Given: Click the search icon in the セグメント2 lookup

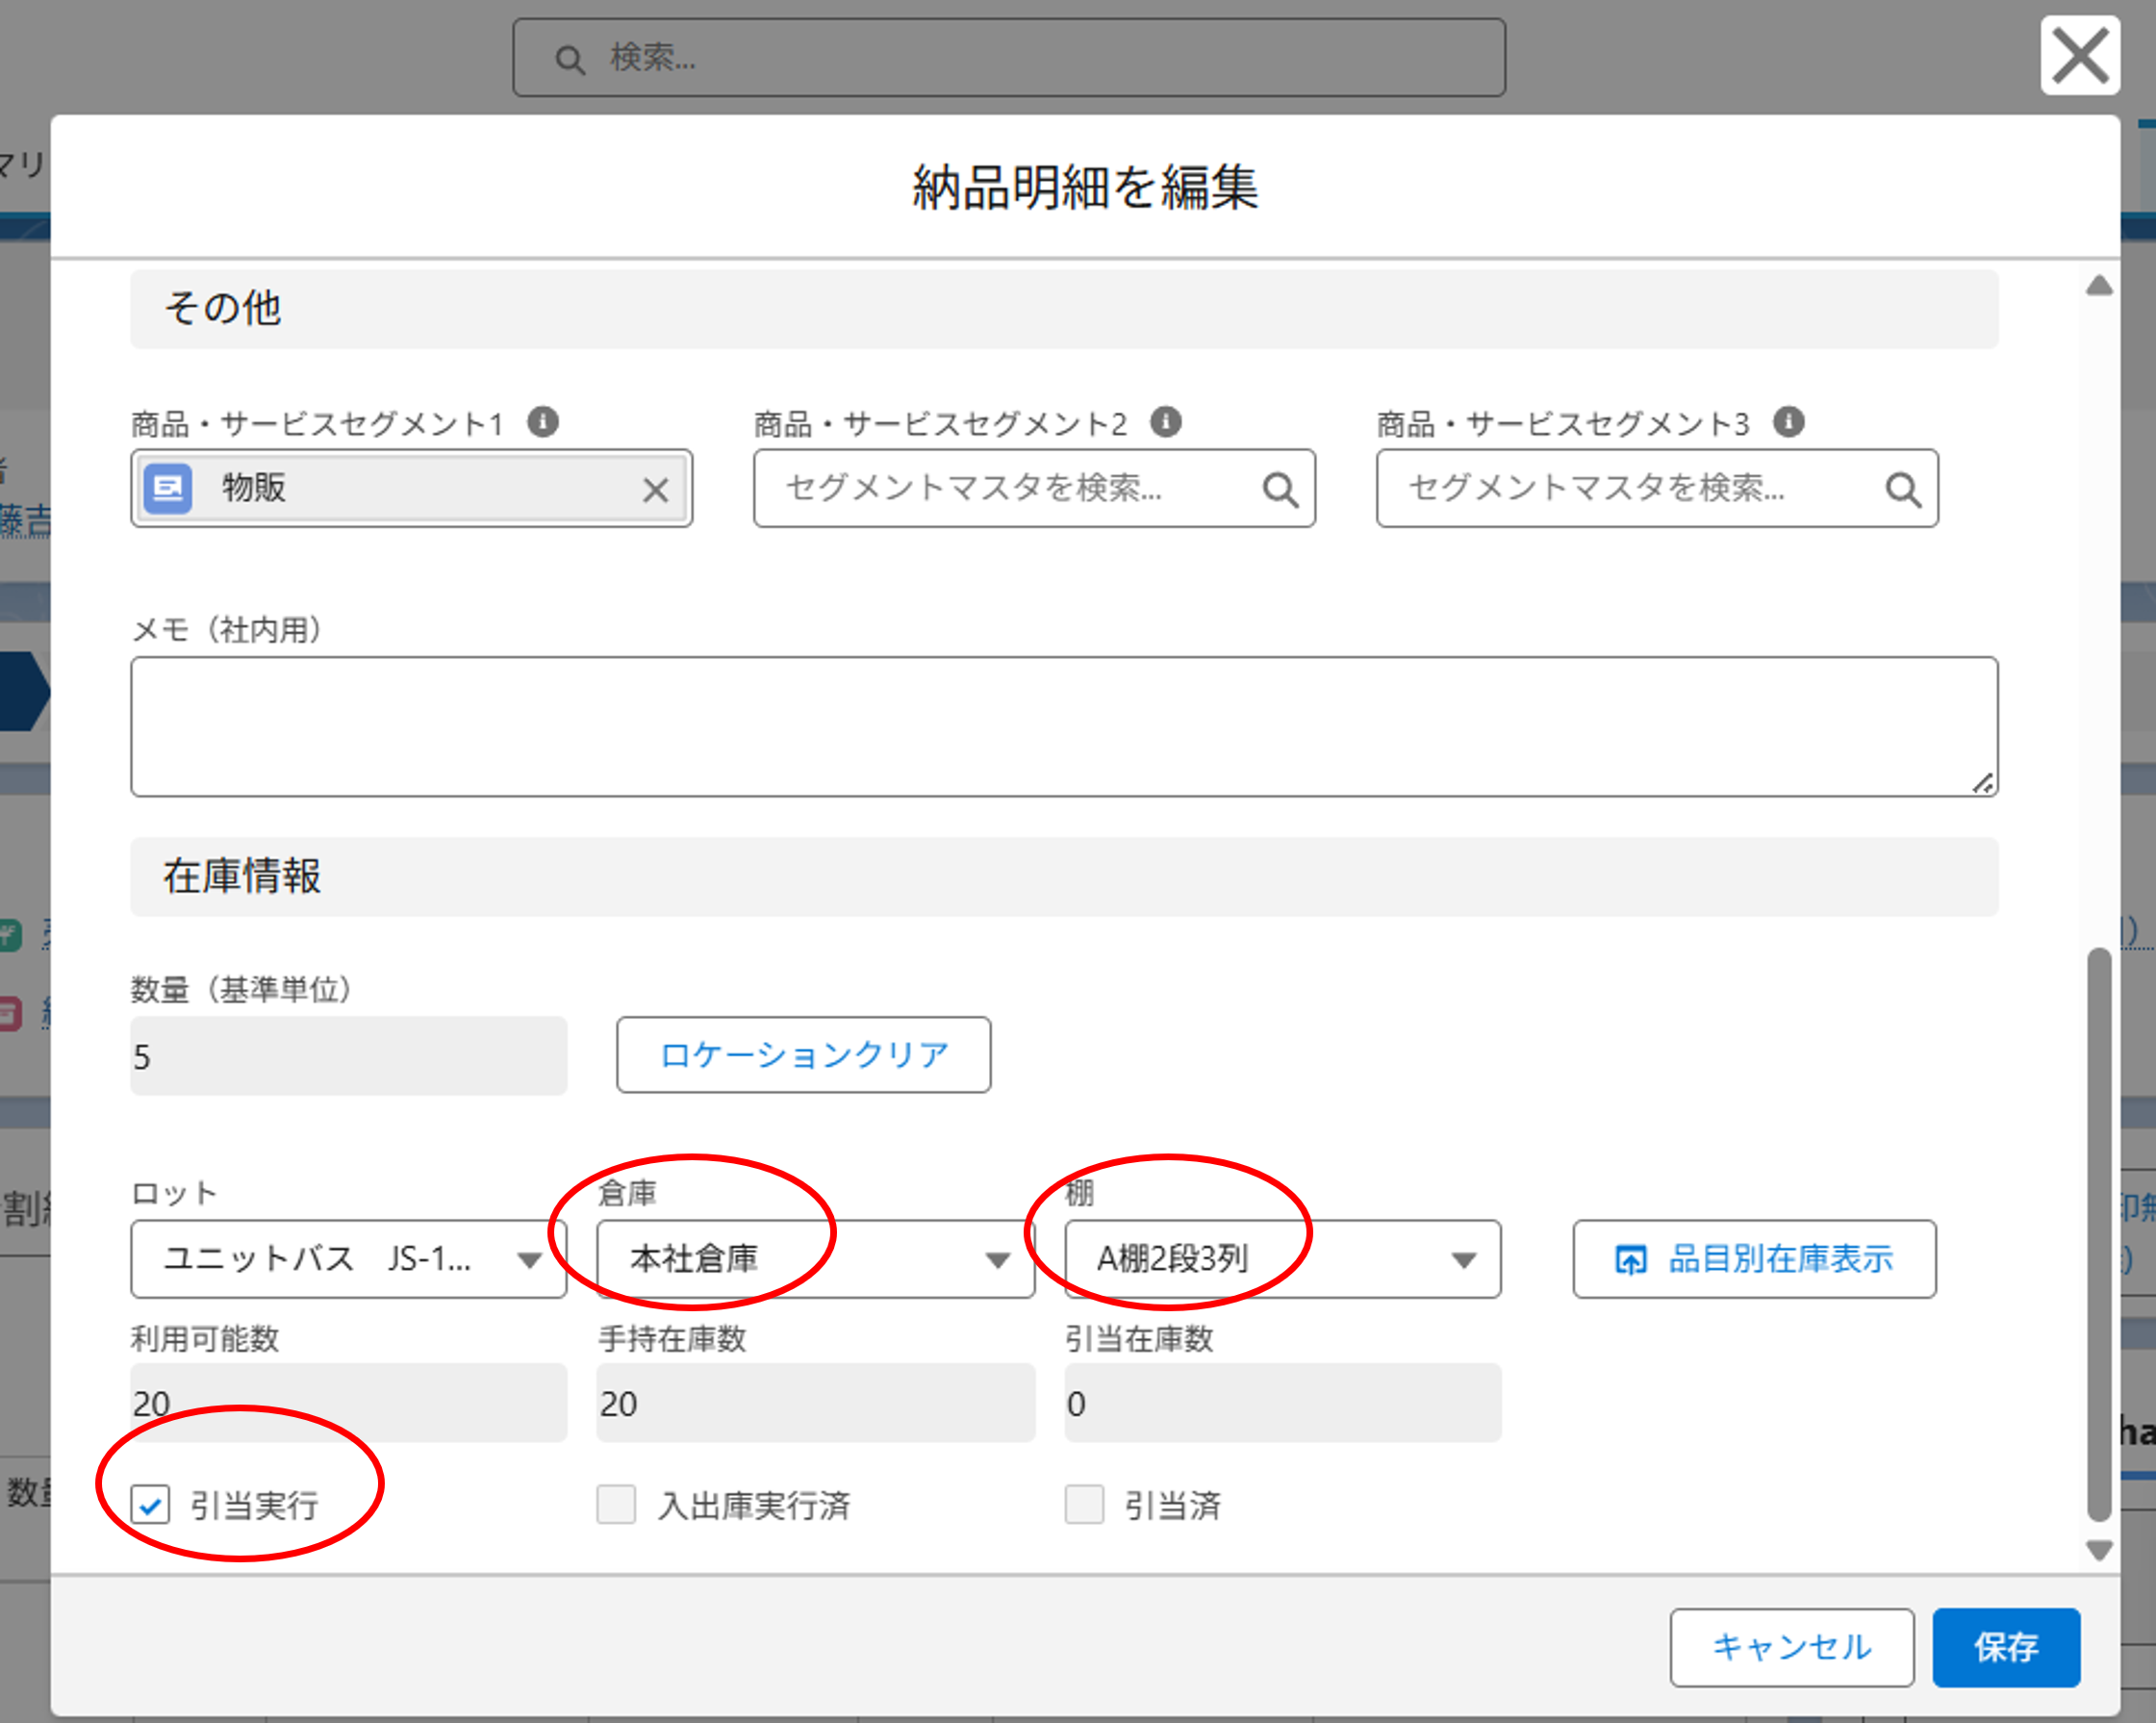Looking at the screenshot, I should 1280,490.
